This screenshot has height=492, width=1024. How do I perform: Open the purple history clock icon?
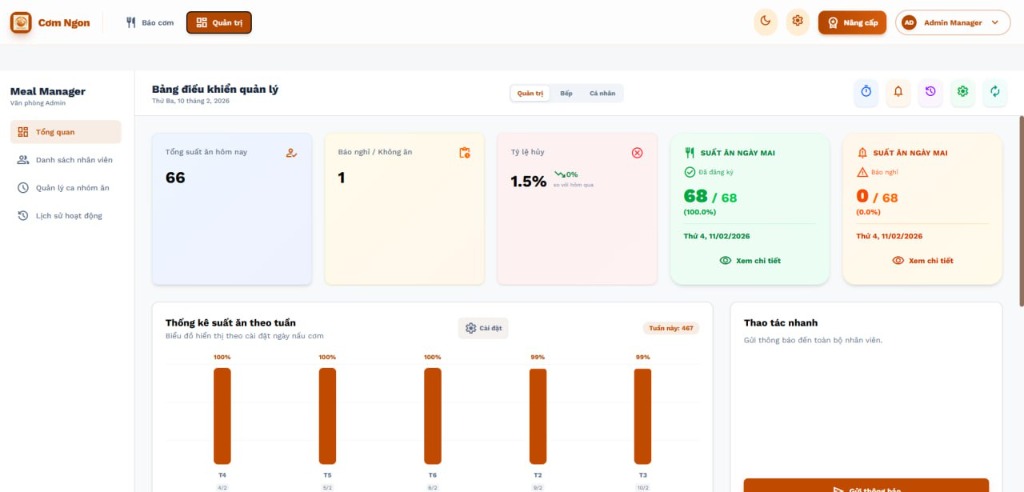[x=930, y=92]
